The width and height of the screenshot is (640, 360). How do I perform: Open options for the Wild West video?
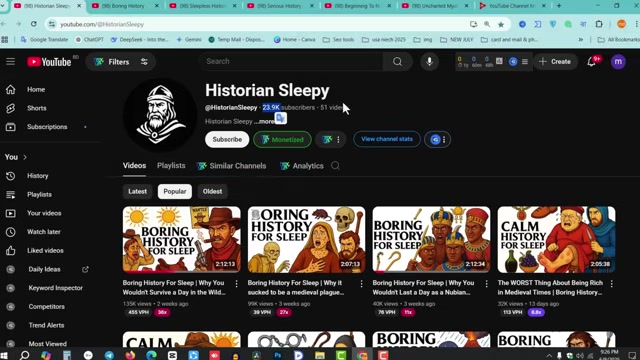236,283
